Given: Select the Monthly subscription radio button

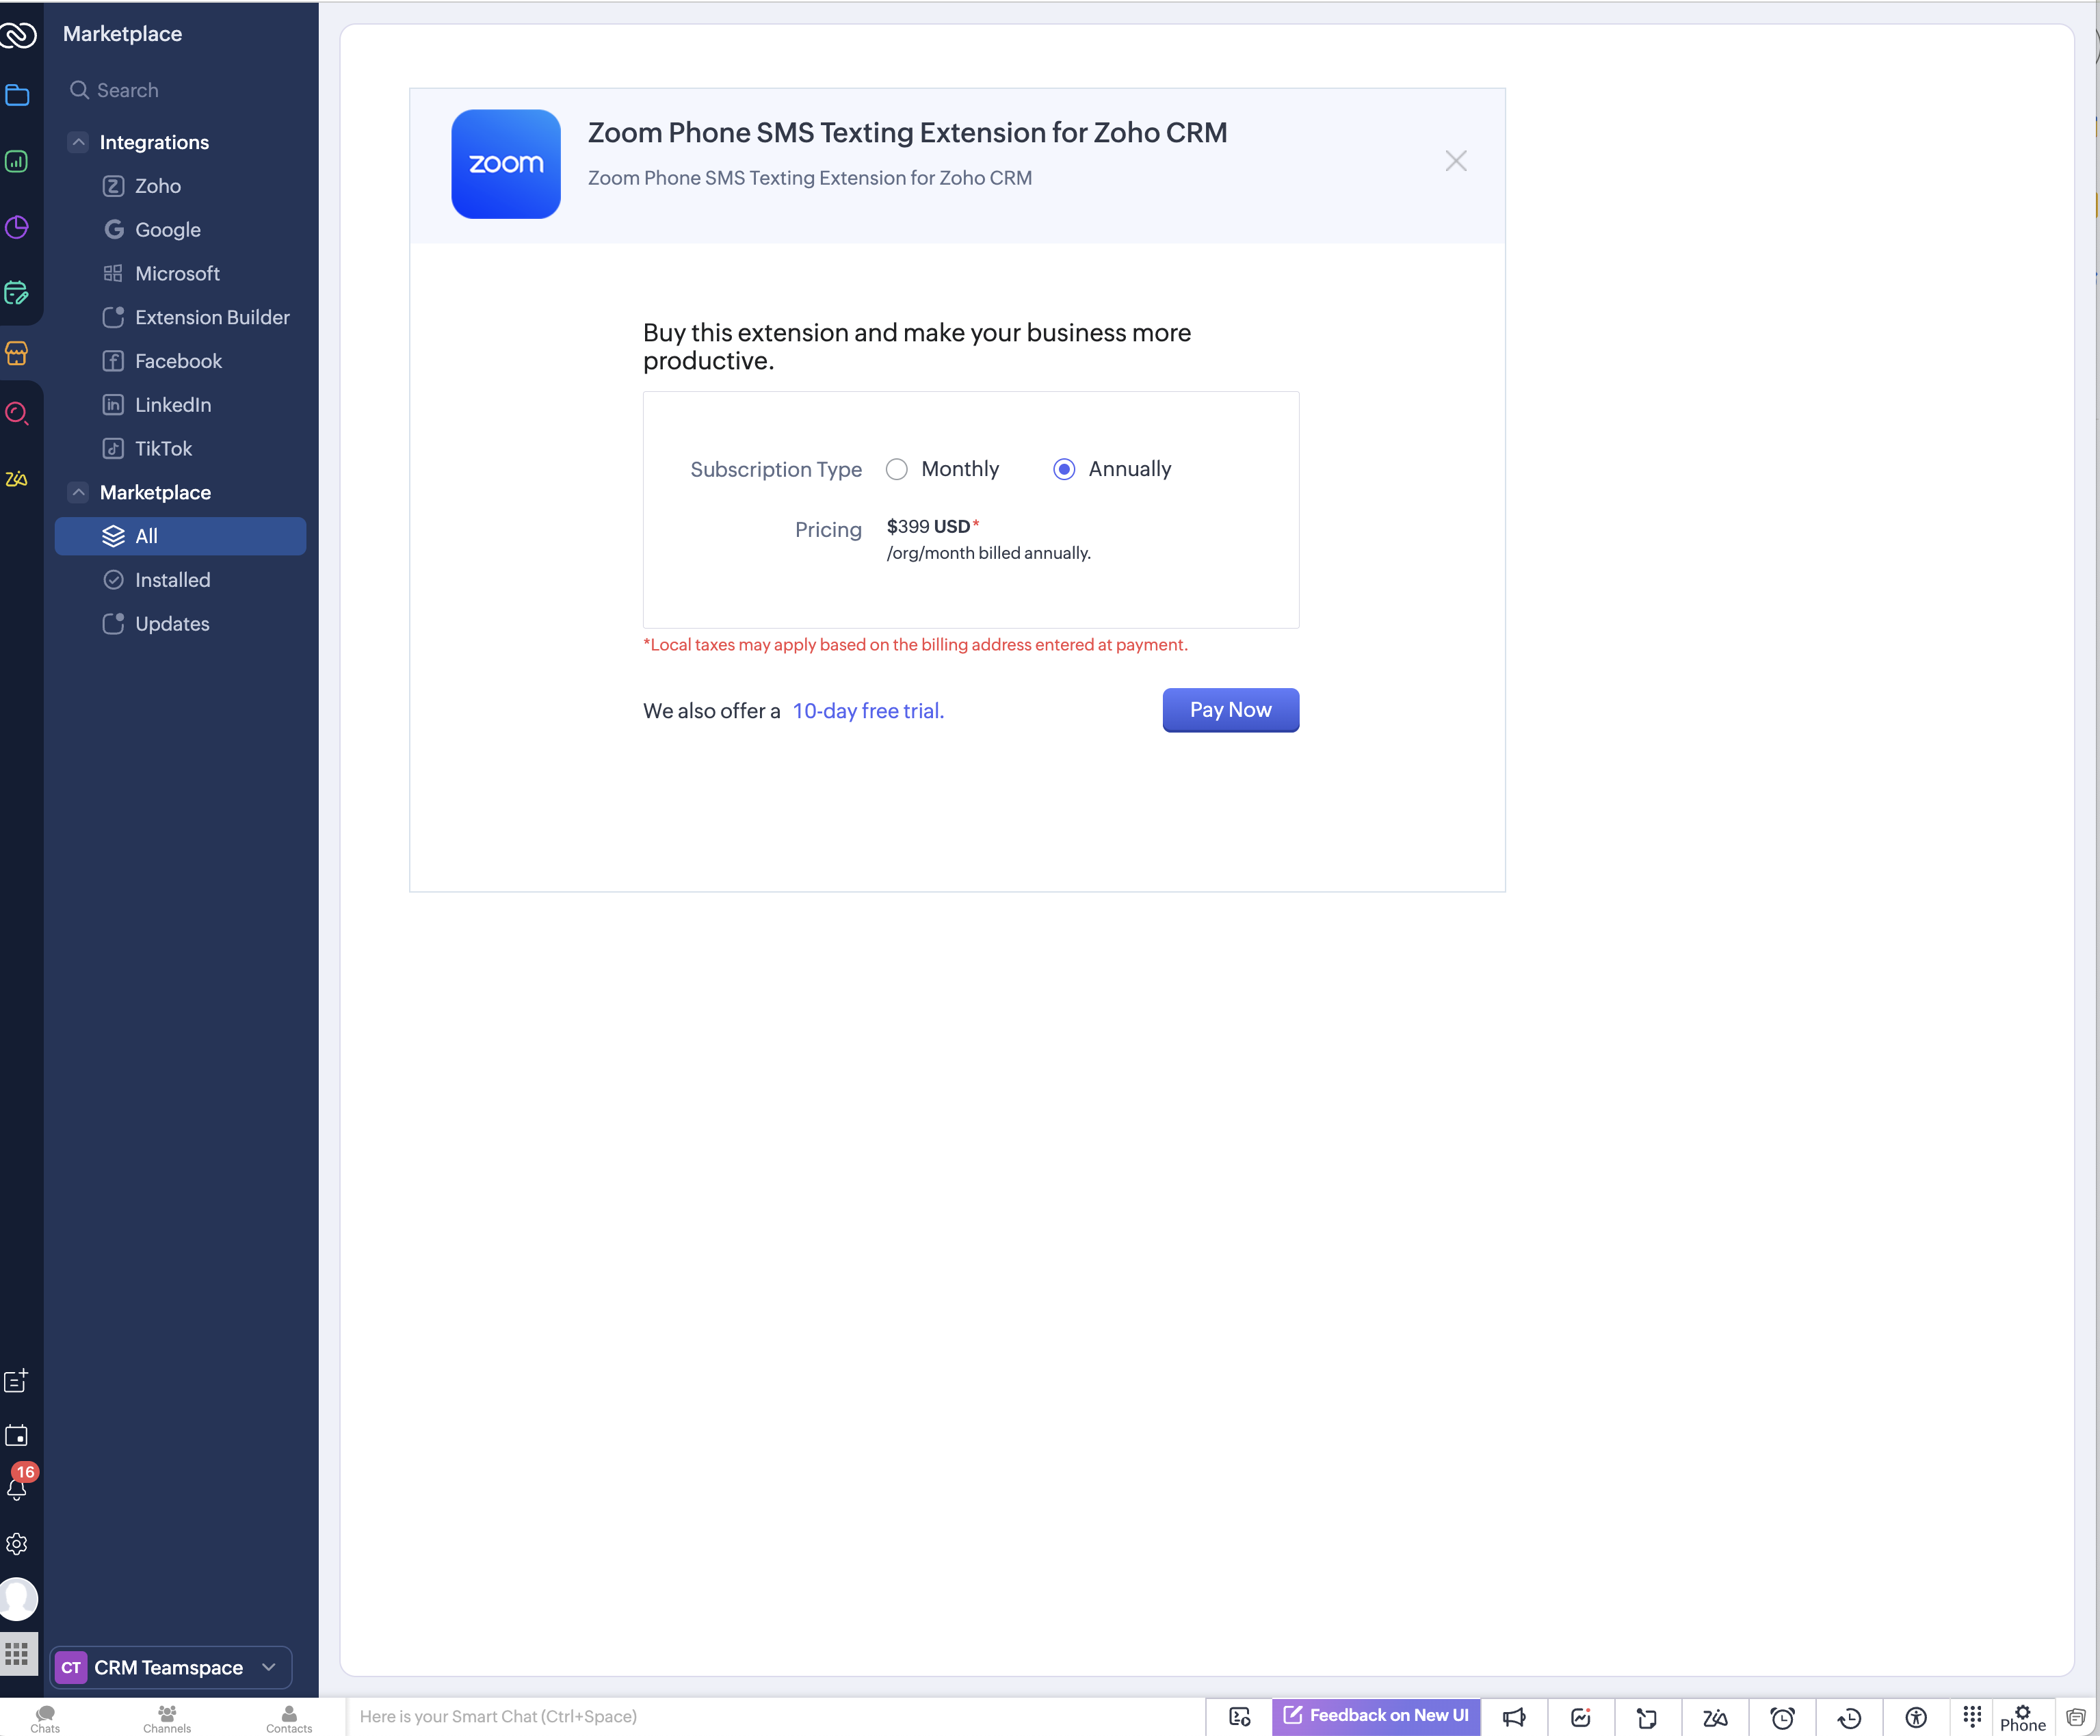Looking at the screenshot, I should (896, 469).
